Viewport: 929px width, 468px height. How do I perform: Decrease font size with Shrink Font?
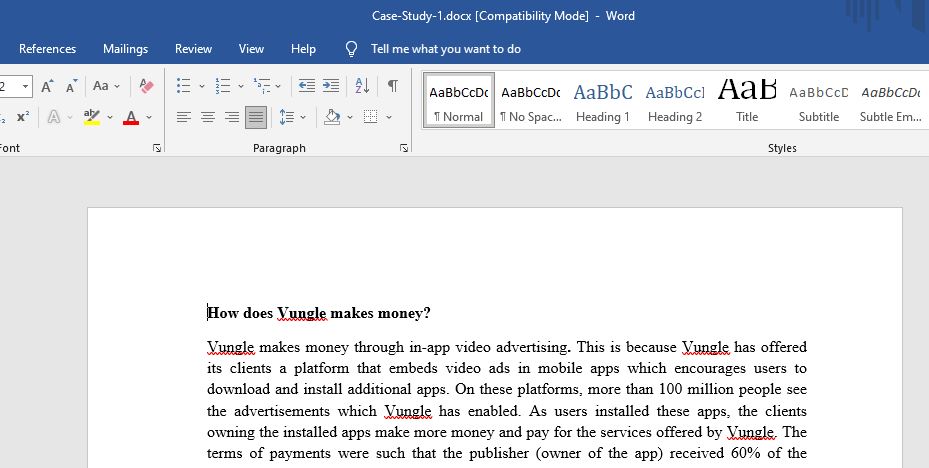(71, 86)
